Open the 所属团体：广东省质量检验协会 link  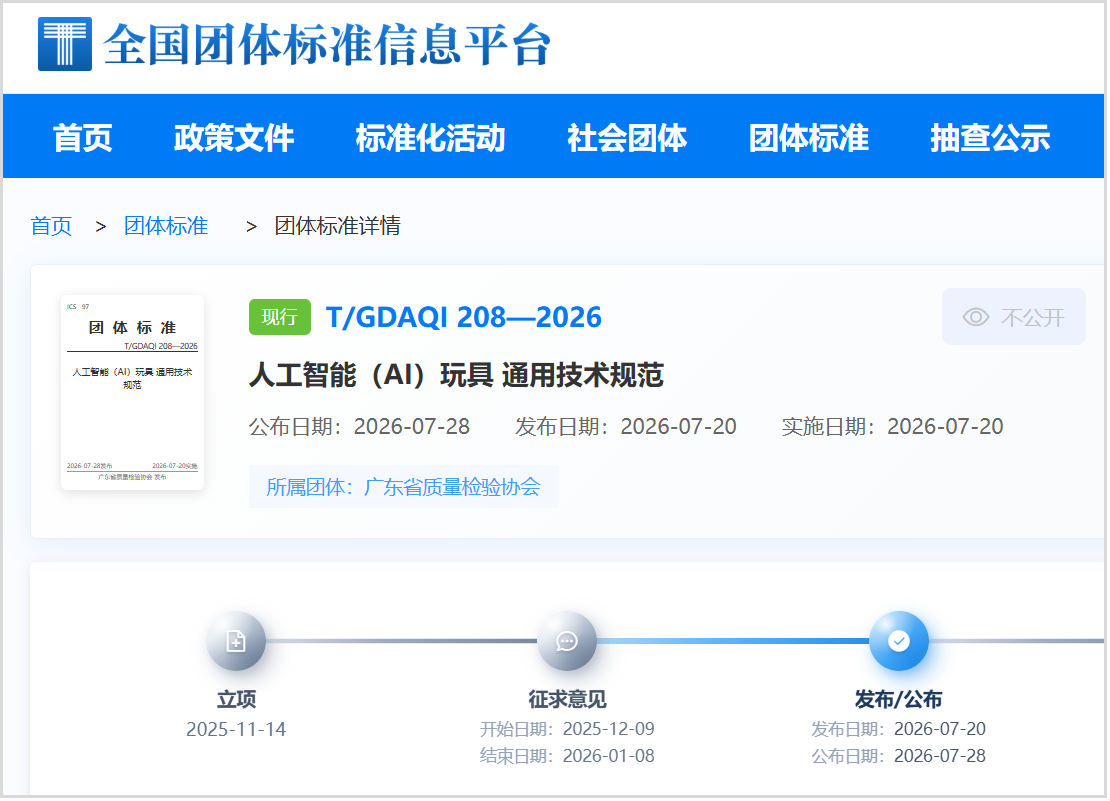(x=404, y=488)
